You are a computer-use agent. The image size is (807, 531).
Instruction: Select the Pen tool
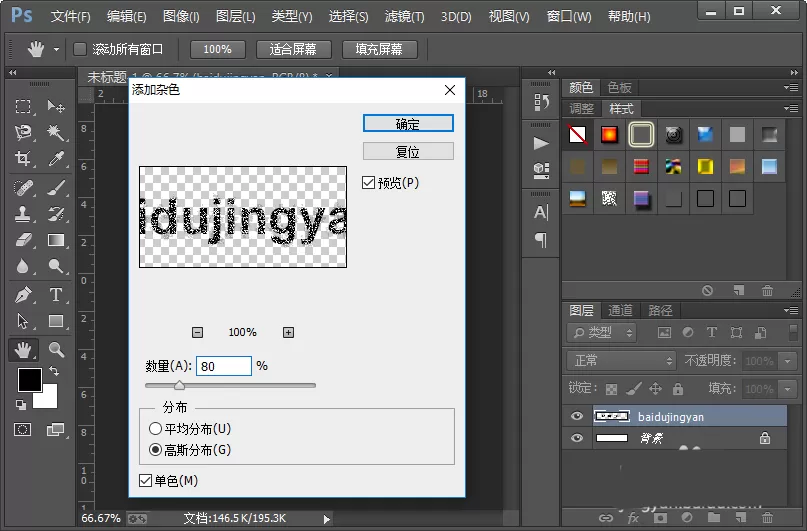[23, 295]
